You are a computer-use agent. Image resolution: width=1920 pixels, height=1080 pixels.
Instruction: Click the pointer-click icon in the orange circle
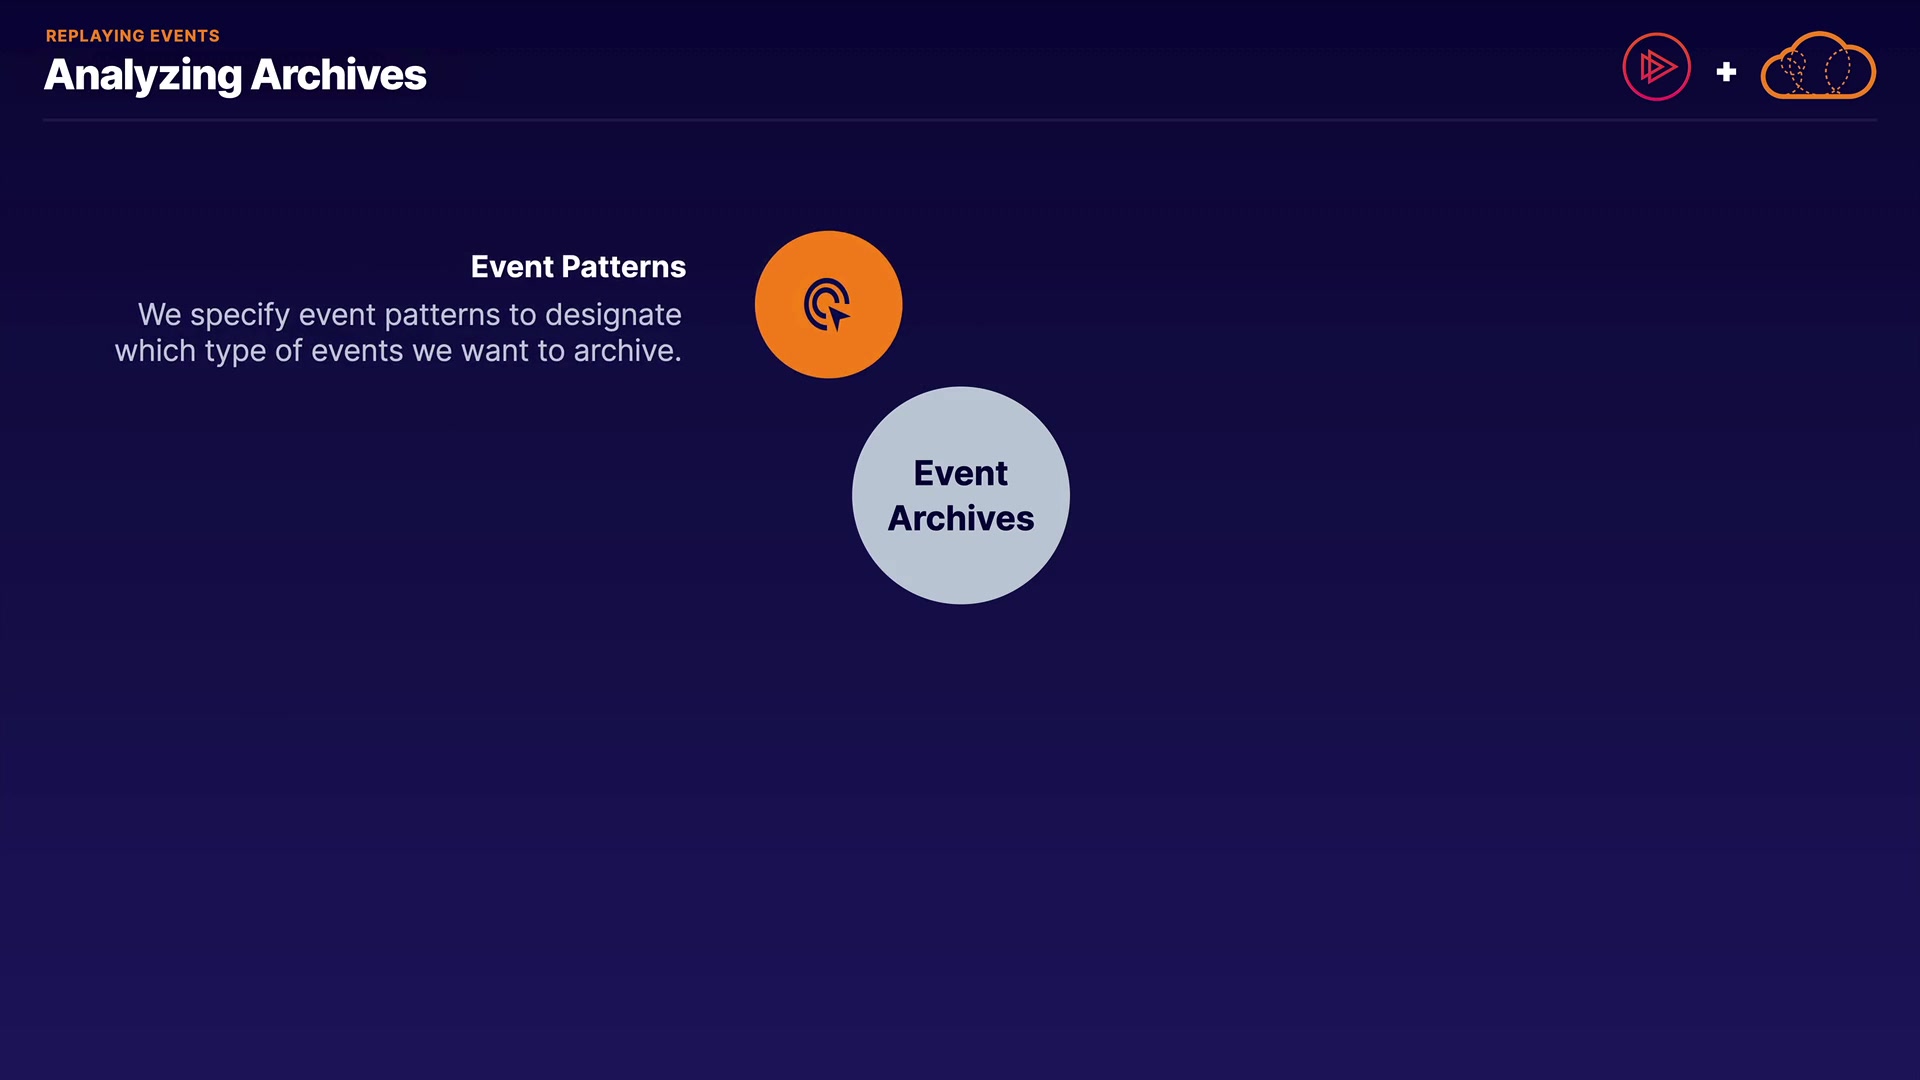click(x=827, y=304)
